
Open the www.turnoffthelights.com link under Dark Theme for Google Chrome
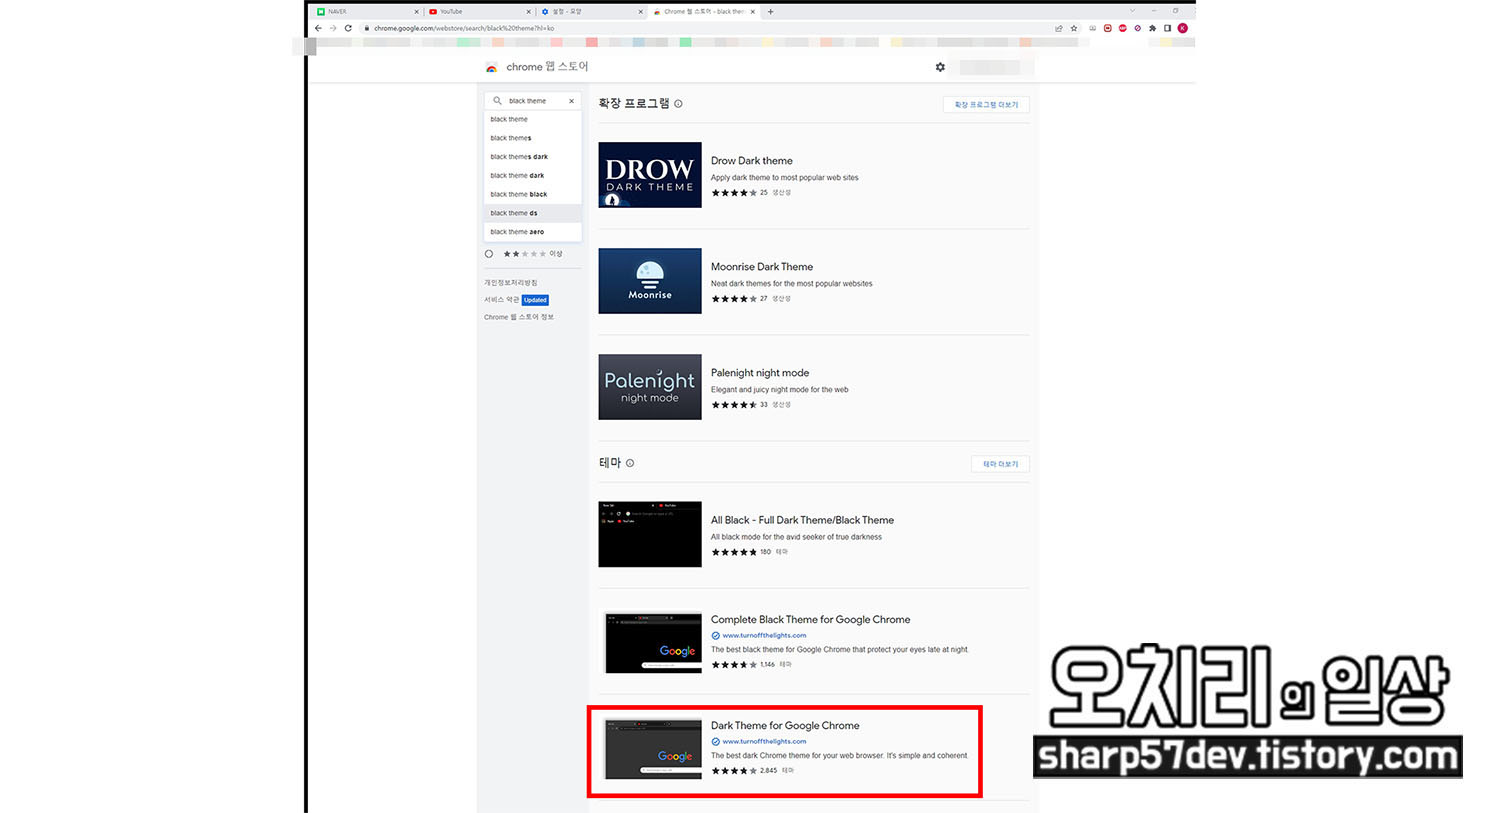pyautogui.click(x=764, y=741)
